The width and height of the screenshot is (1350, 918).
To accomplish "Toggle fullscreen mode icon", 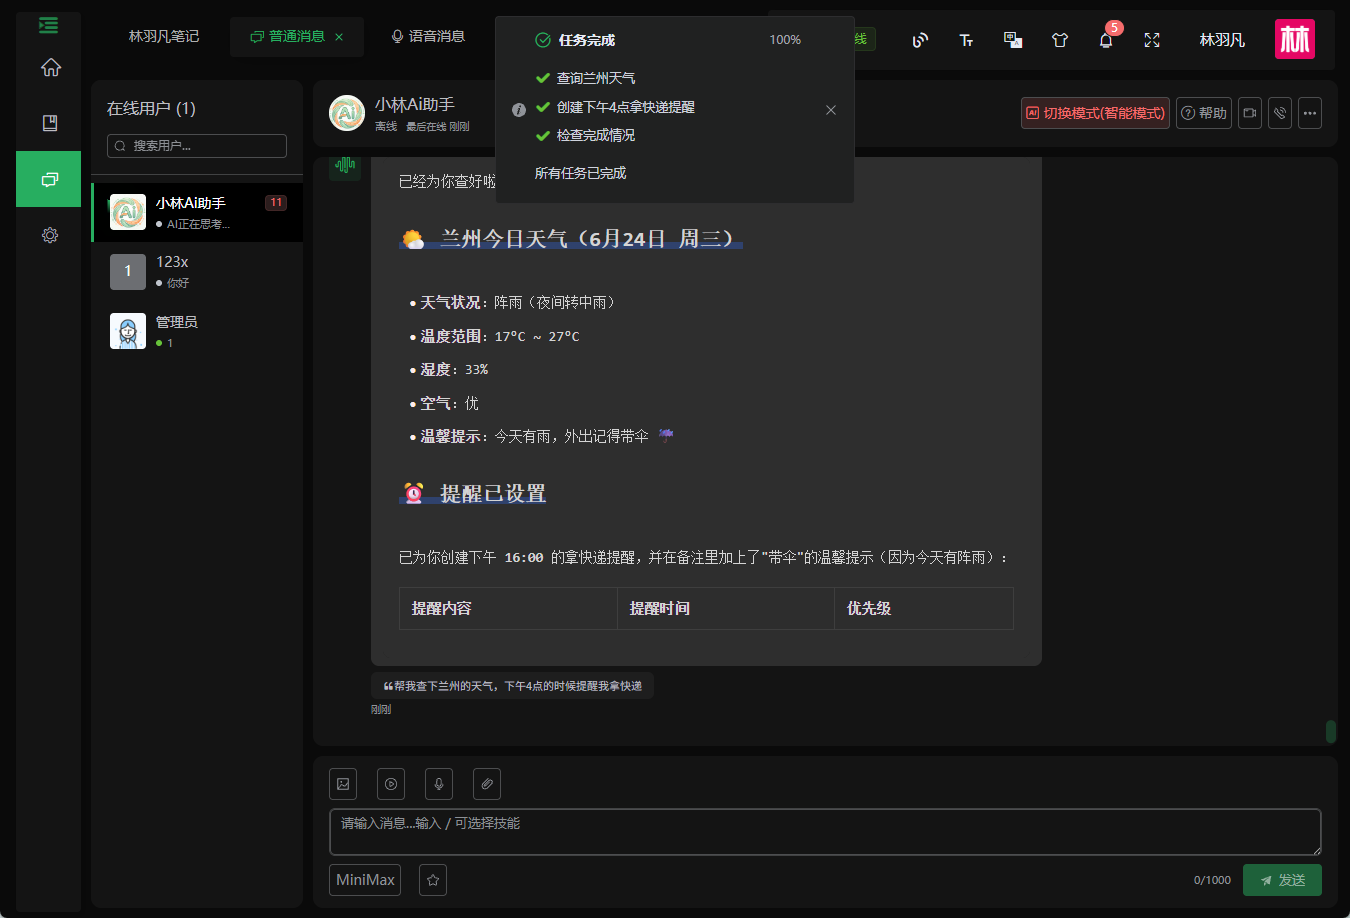I will [x=1152, y=40].
